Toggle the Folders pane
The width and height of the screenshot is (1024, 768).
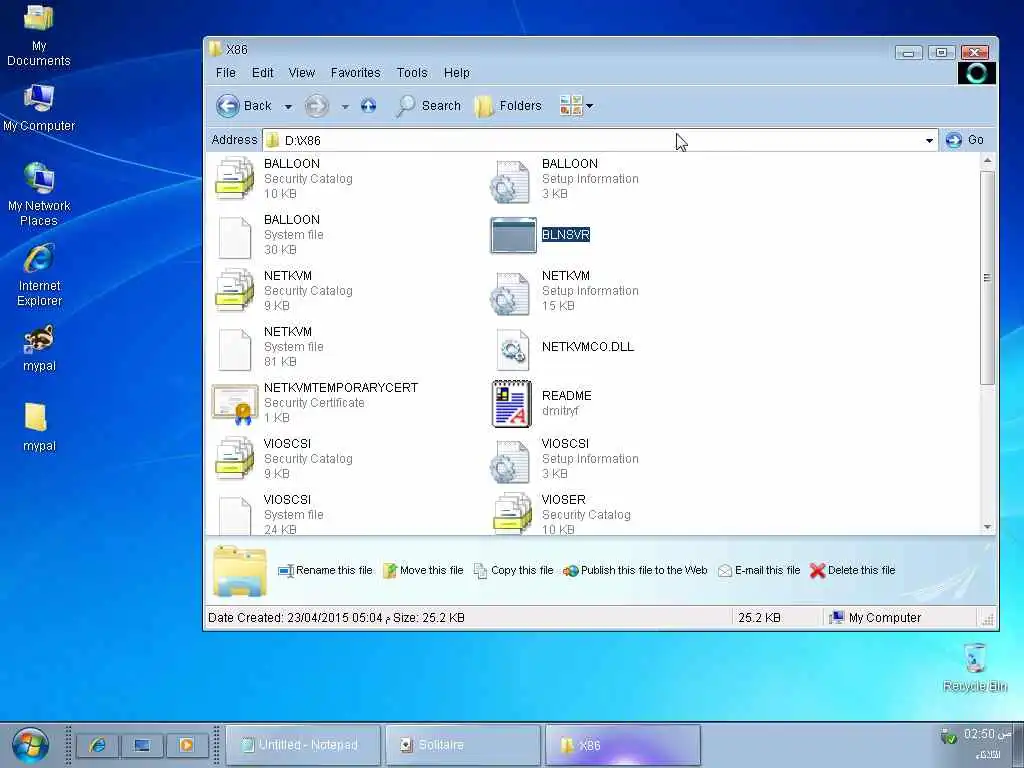point(508,106)
